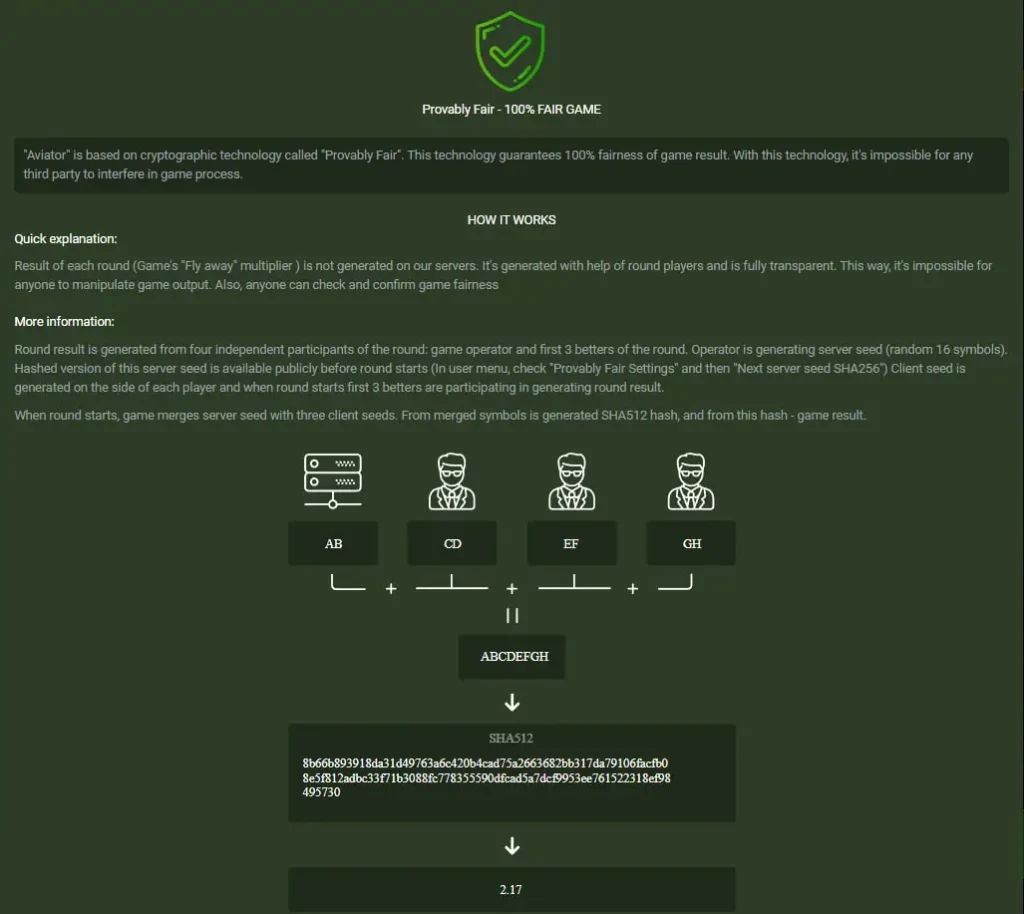
Task: Click the HOW IT WORKS heading
Action: pos(511,220)
